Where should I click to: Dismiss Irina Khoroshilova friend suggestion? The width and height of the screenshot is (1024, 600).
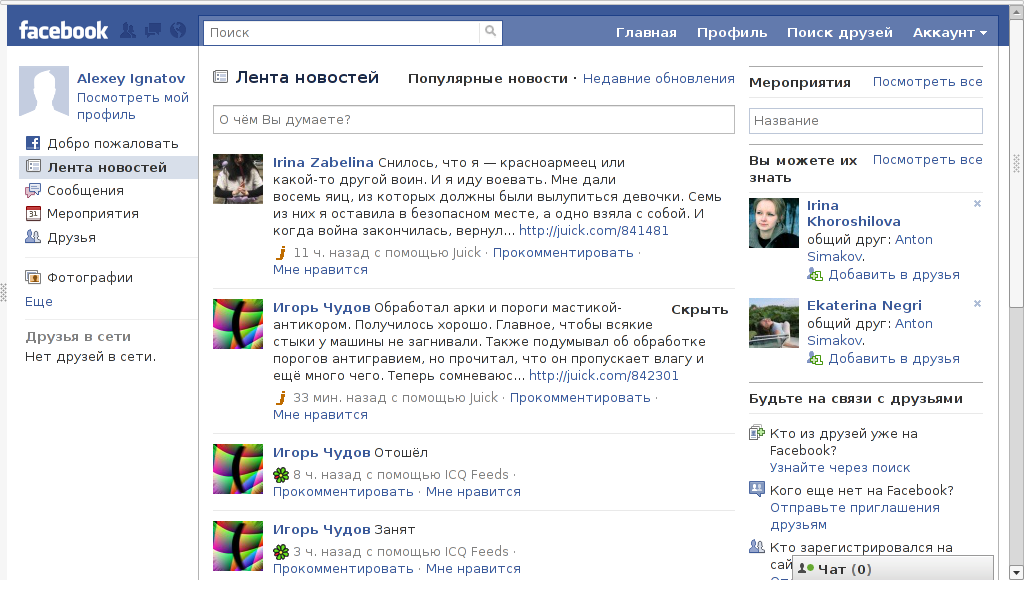(x=977, y=204)
